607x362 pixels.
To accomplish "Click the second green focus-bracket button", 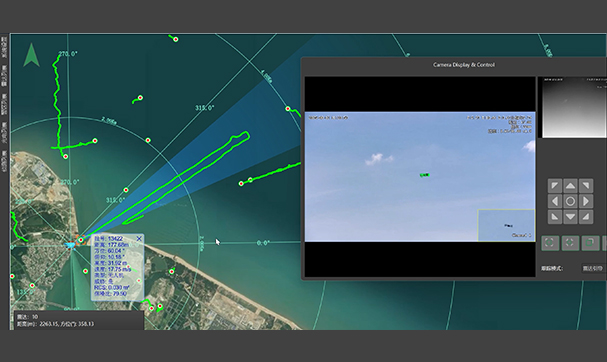I will (570, 243).
